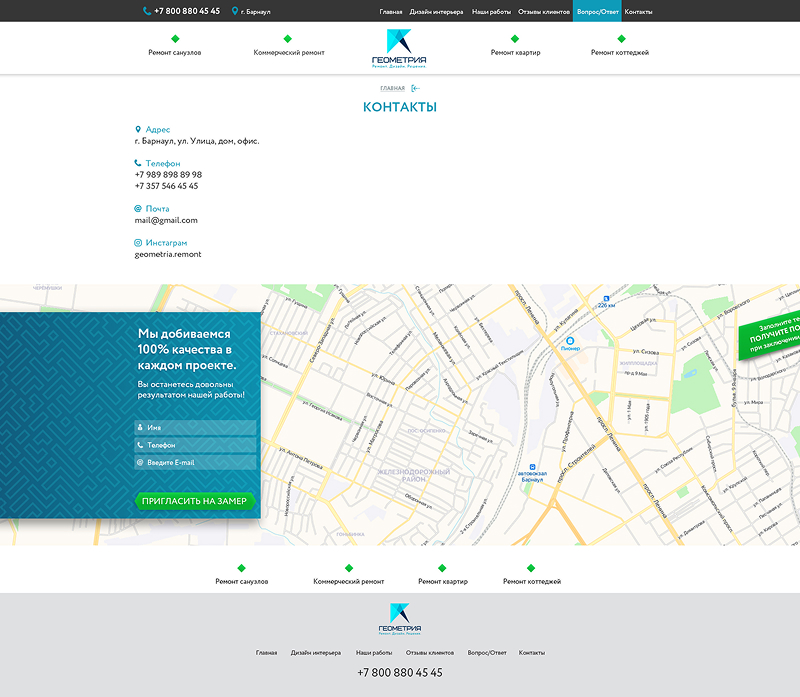The width and height of the screenshot is (800, 697).
Task: Select Вопрос/Ответ highlighted menu item
Action: pyautogui.click(x=597, y=11)
